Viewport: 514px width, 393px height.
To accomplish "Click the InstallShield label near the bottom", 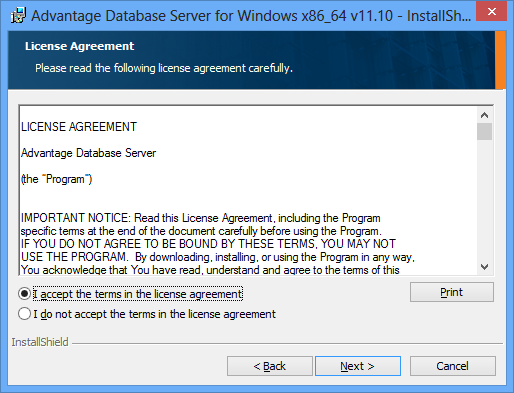I will (x=40, y=342).
